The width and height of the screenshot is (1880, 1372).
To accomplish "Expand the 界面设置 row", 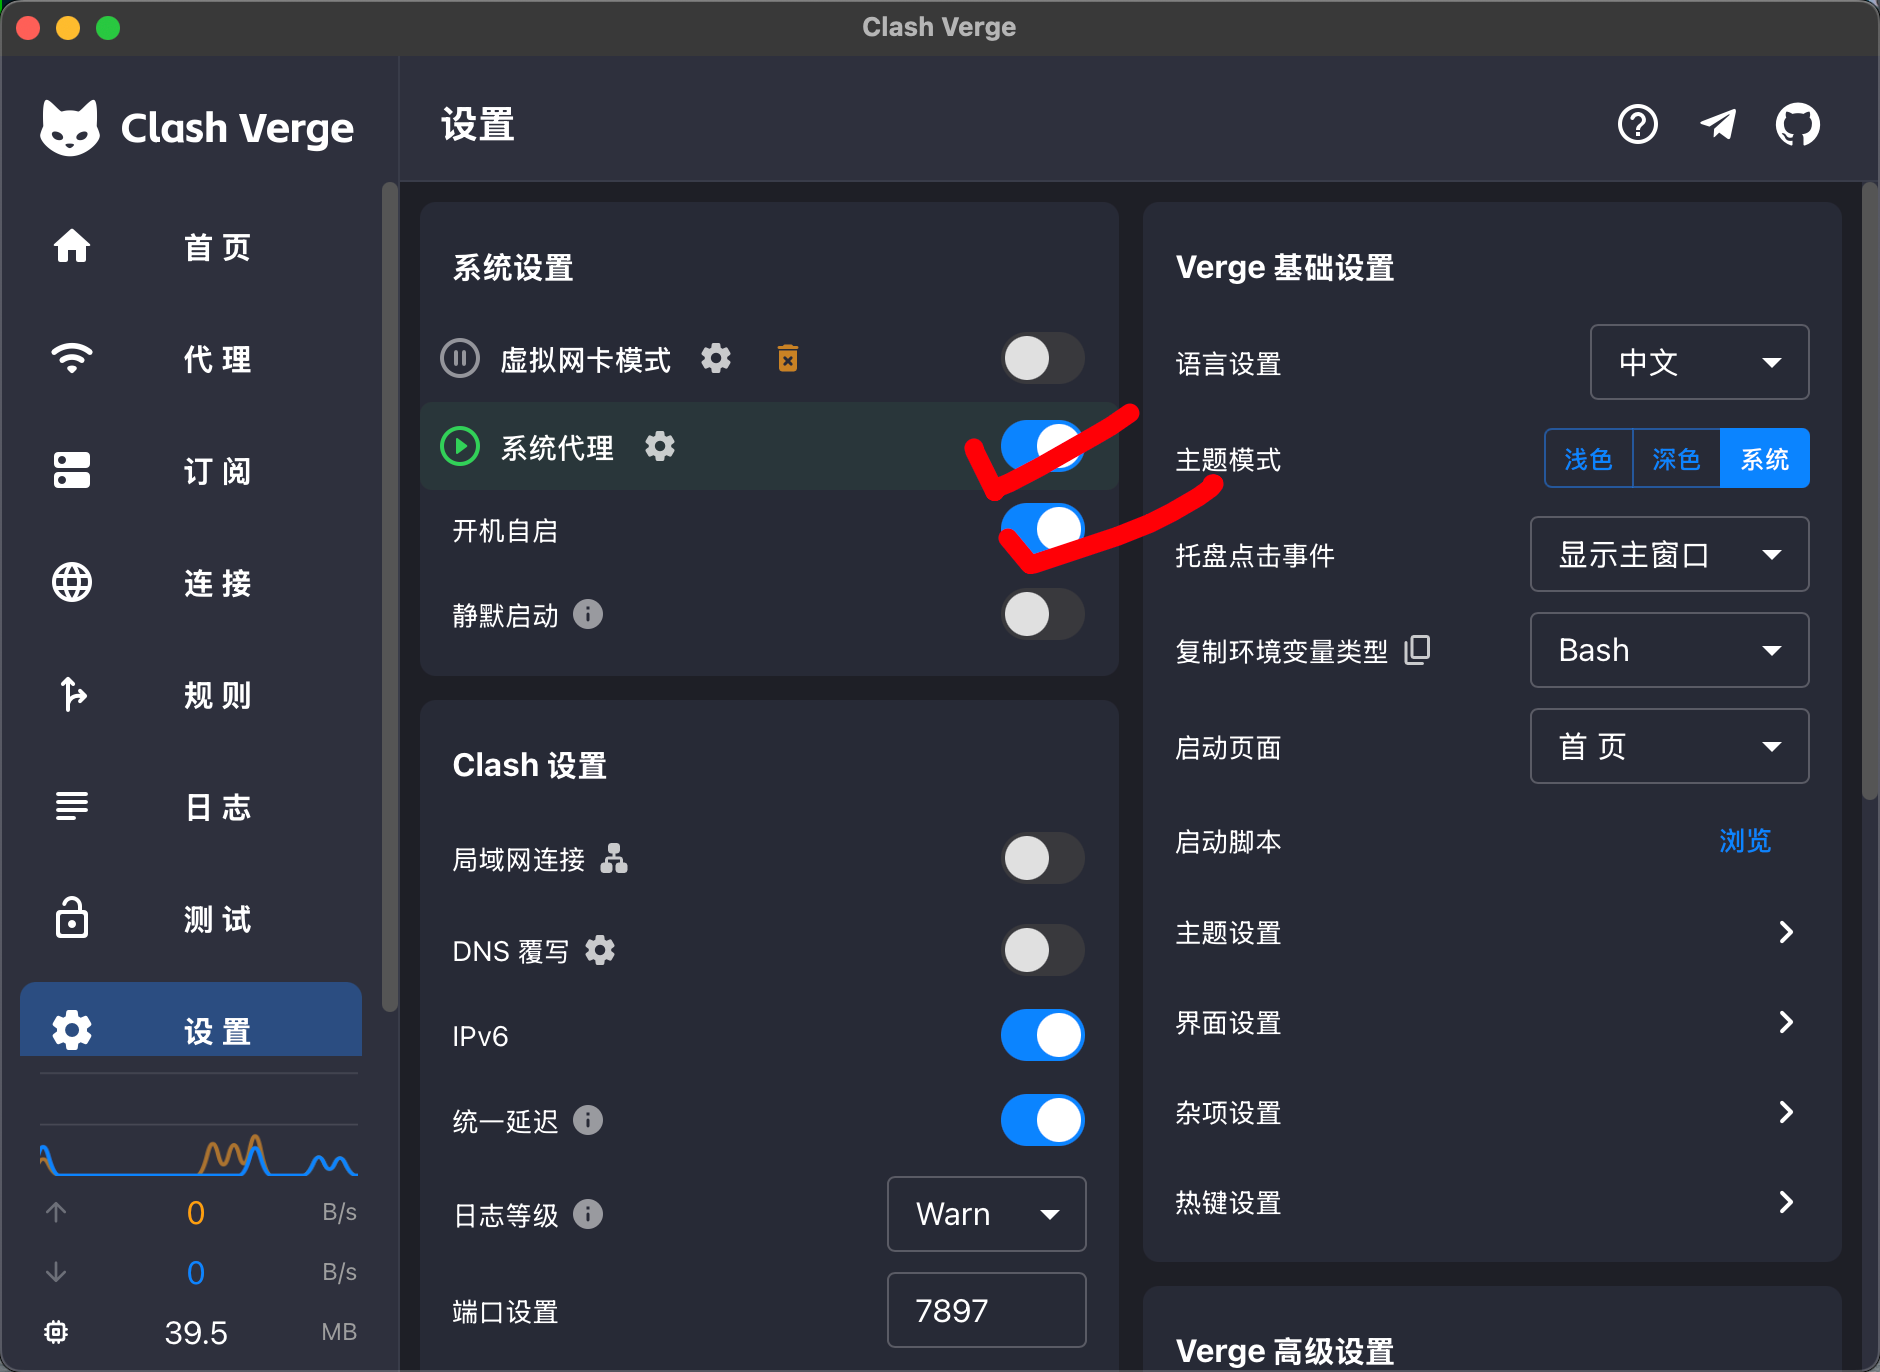I will tap(1491, 1022).
